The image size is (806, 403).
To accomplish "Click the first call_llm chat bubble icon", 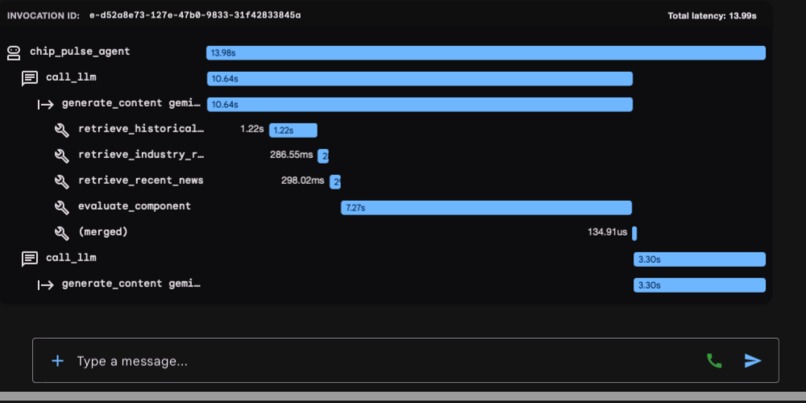I will [x=30, y=79].
